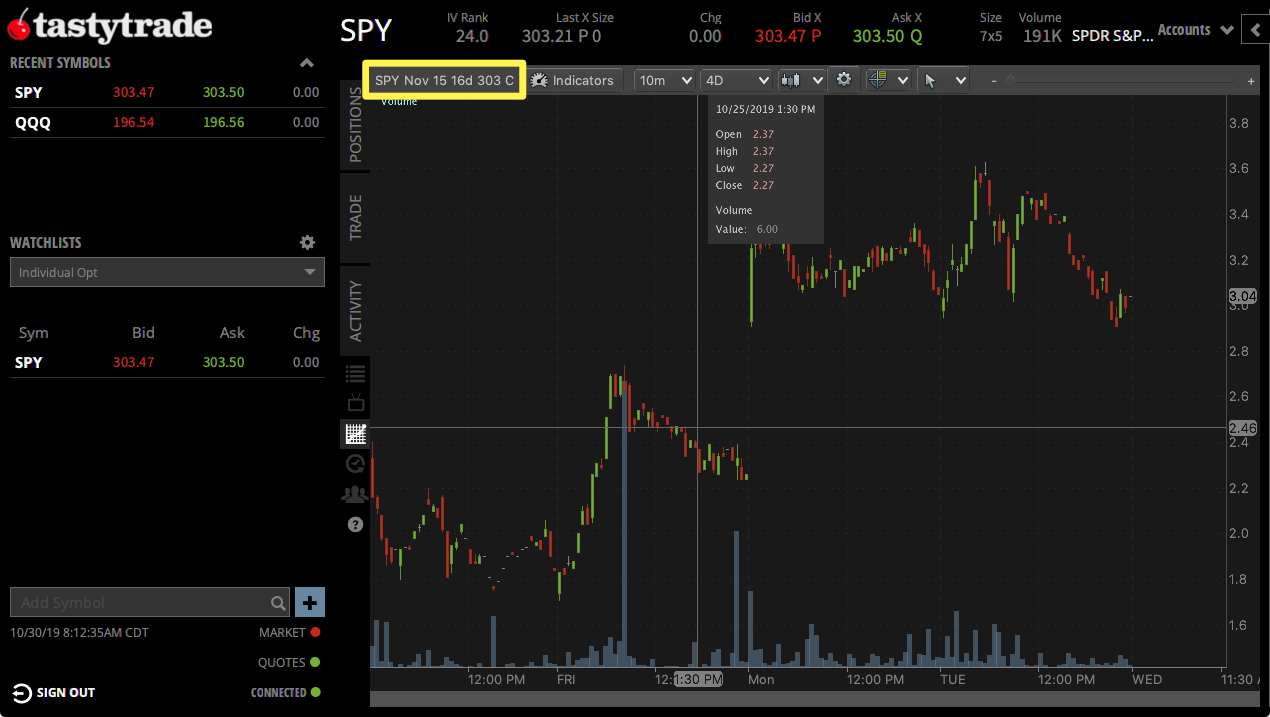Open the history clock icon
The width and height of the screenshot is (1270, 717).
pyautogui.click(x=355, y=463)
